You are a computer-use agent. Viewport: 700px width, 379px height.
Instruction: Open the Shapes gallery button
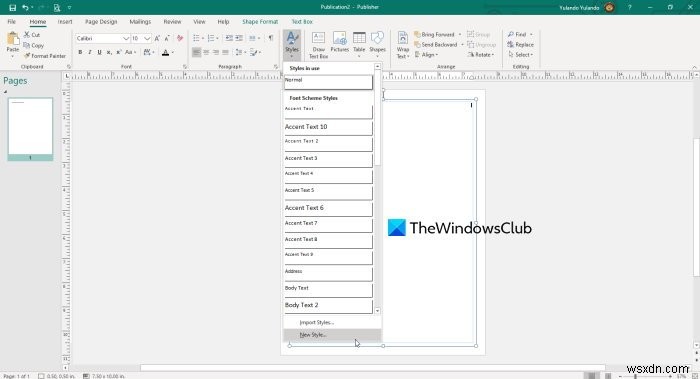coord(377,45)
